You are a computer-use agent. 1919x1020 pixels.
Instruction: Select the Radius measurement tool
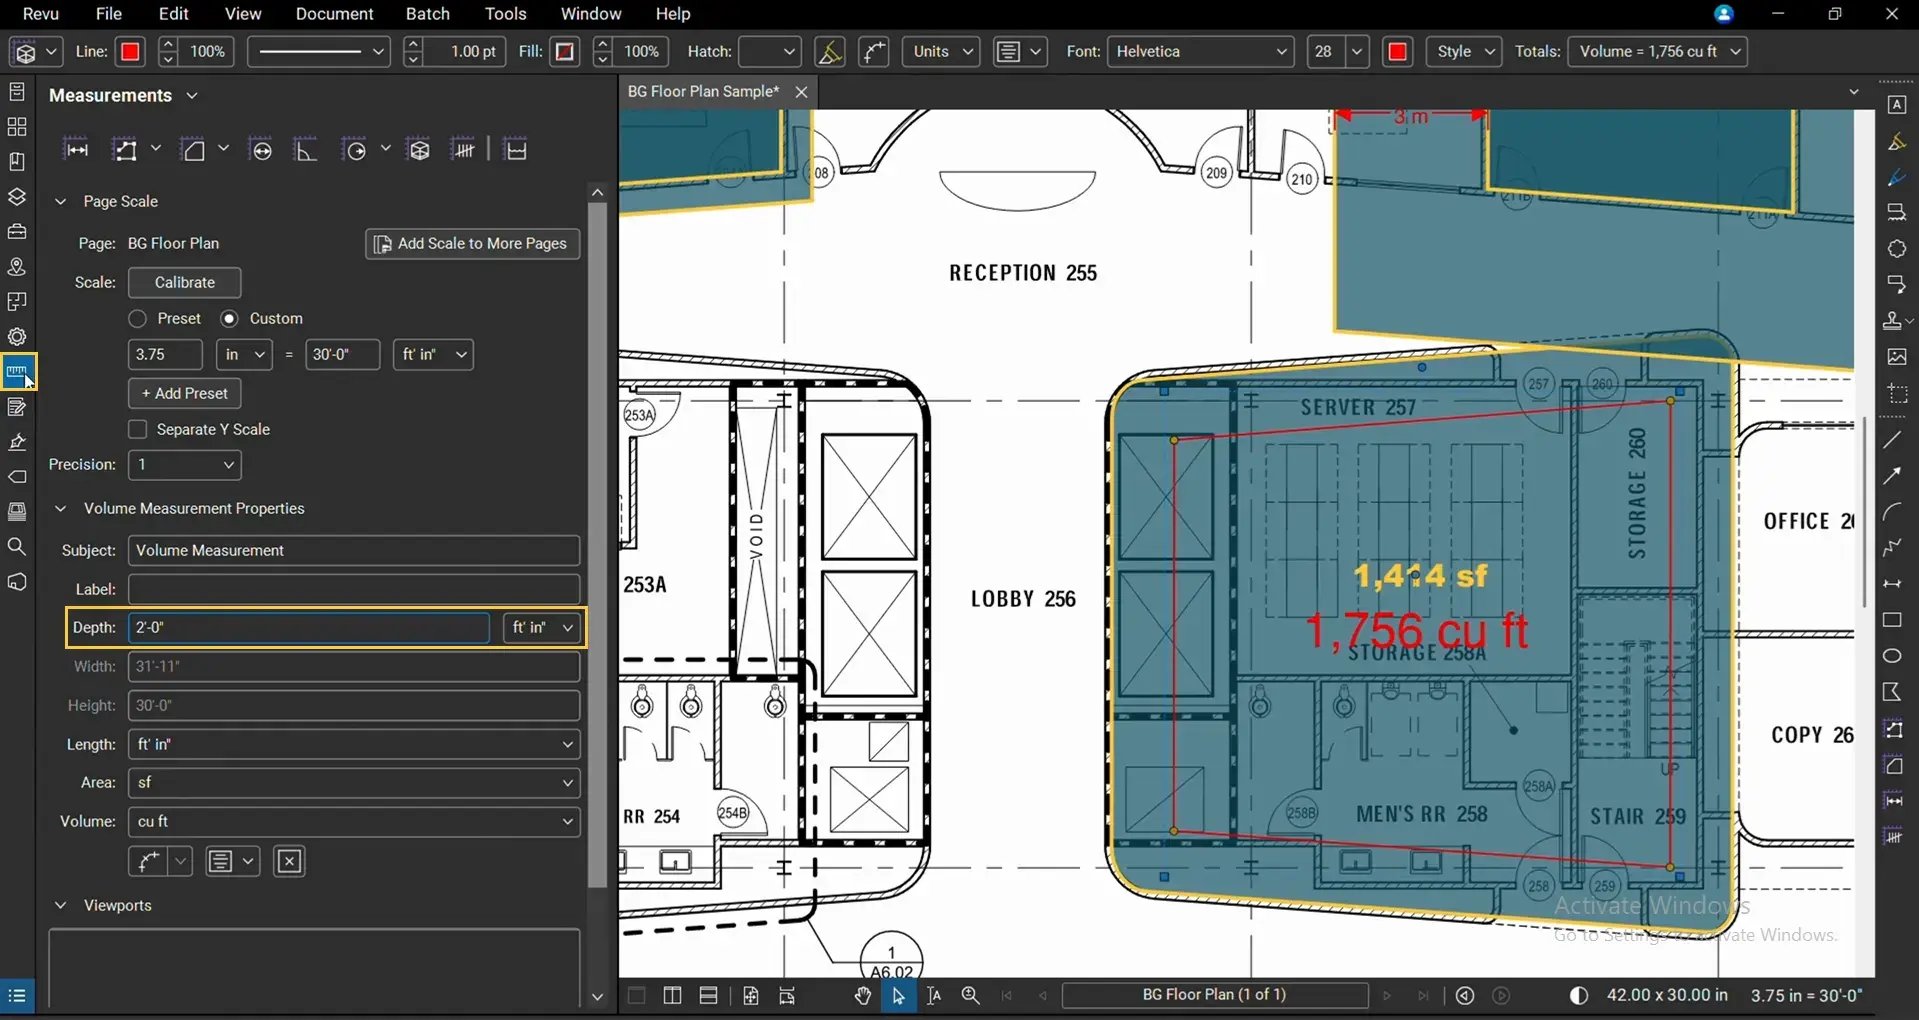(356, 150)
